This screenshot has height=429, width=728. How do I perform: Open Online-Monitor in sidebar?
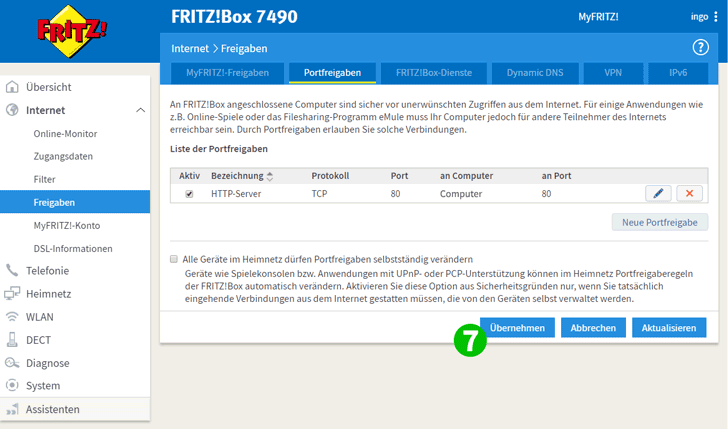(x=65, y=134)
